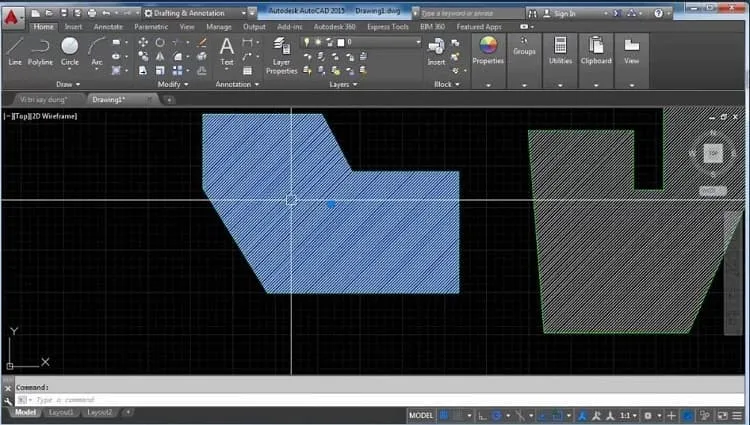The image size is (750, 425).
Task: Click the command line input field
Action: pyautogui.click(x=378, y=400)
